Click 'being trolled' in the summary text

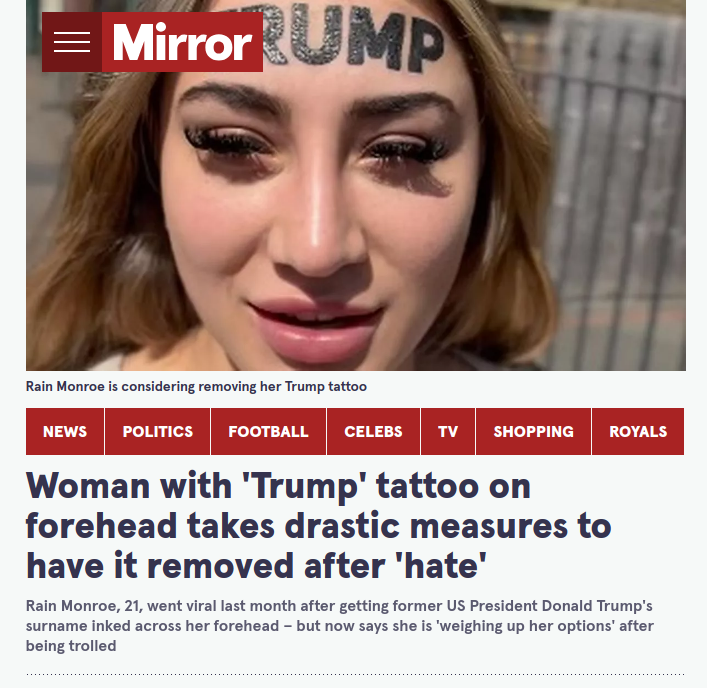point(71,646)
